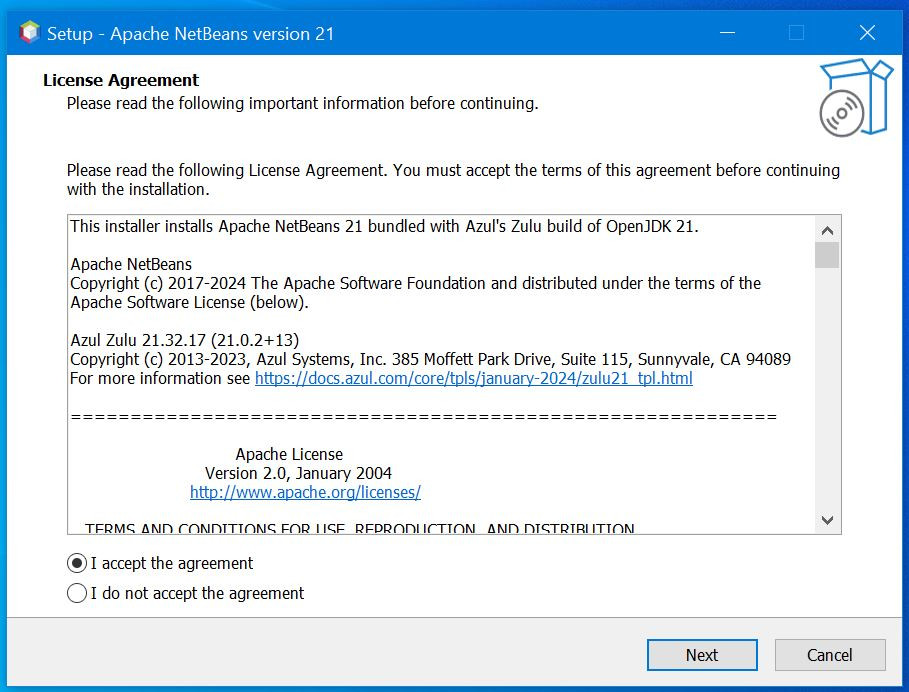
Task: Click the "Azul Zulu 21.32.17" line in license text
Action: (x=184, y=340)
